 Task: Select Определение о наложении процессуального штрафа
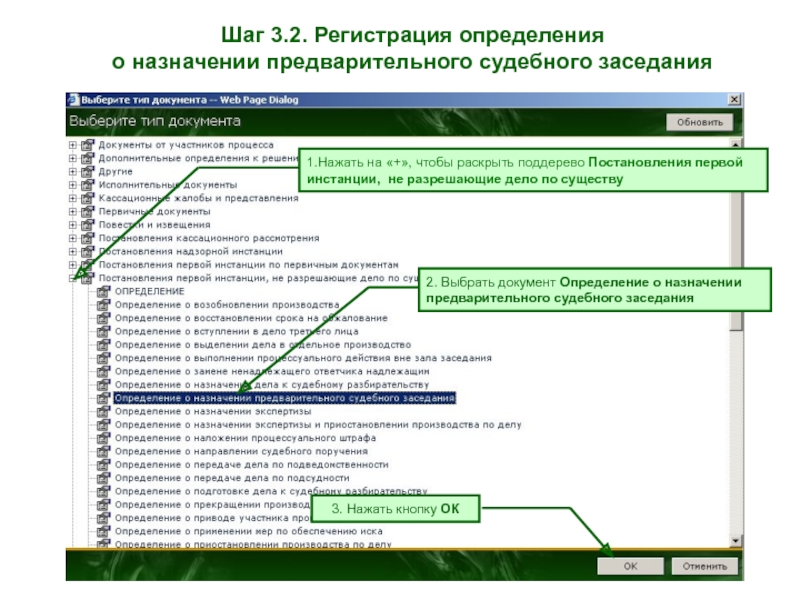[245, 438]
